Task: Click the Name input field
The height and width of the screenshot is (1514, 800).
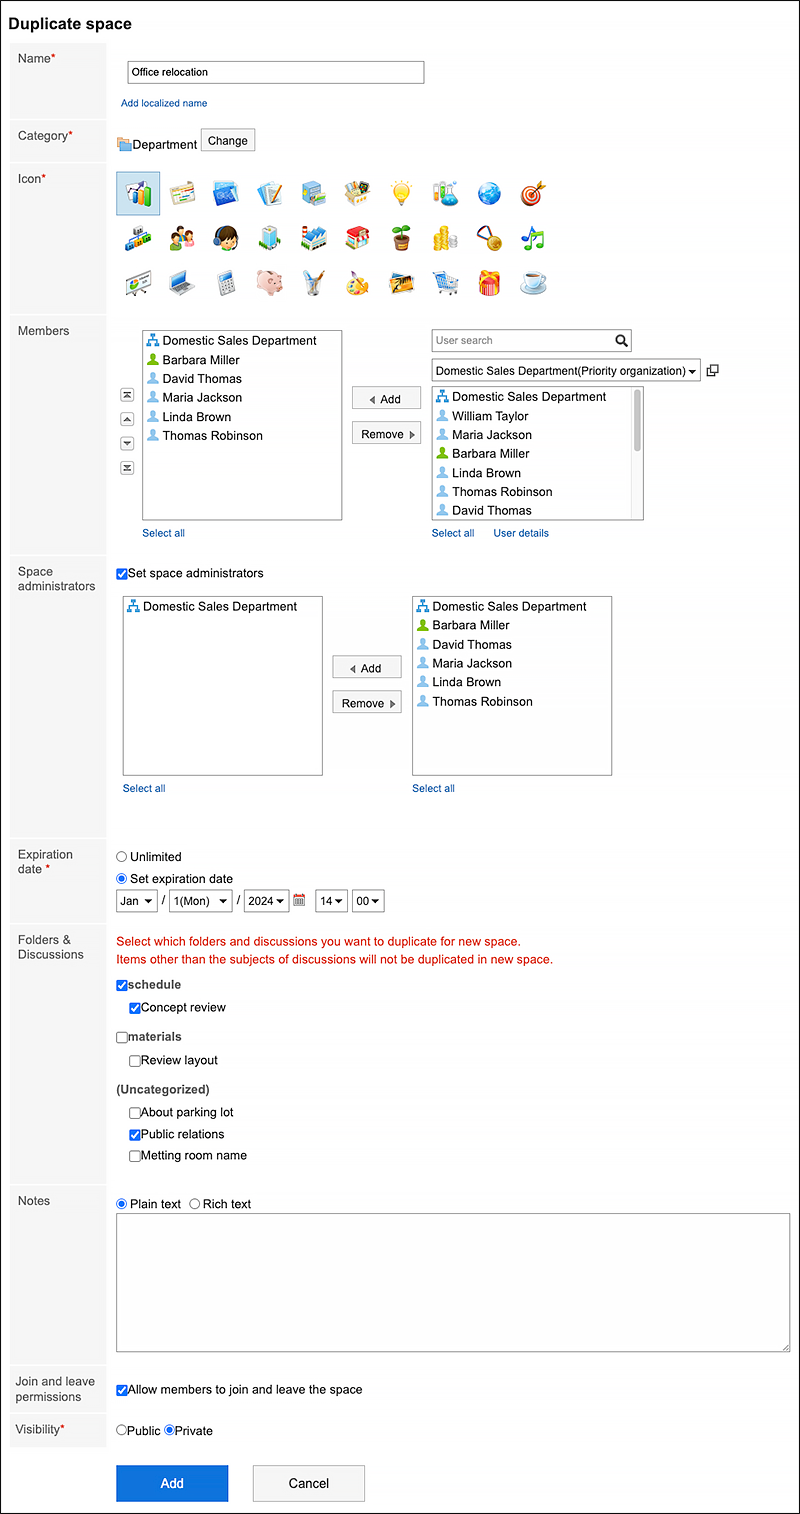Action: (276, 72)
